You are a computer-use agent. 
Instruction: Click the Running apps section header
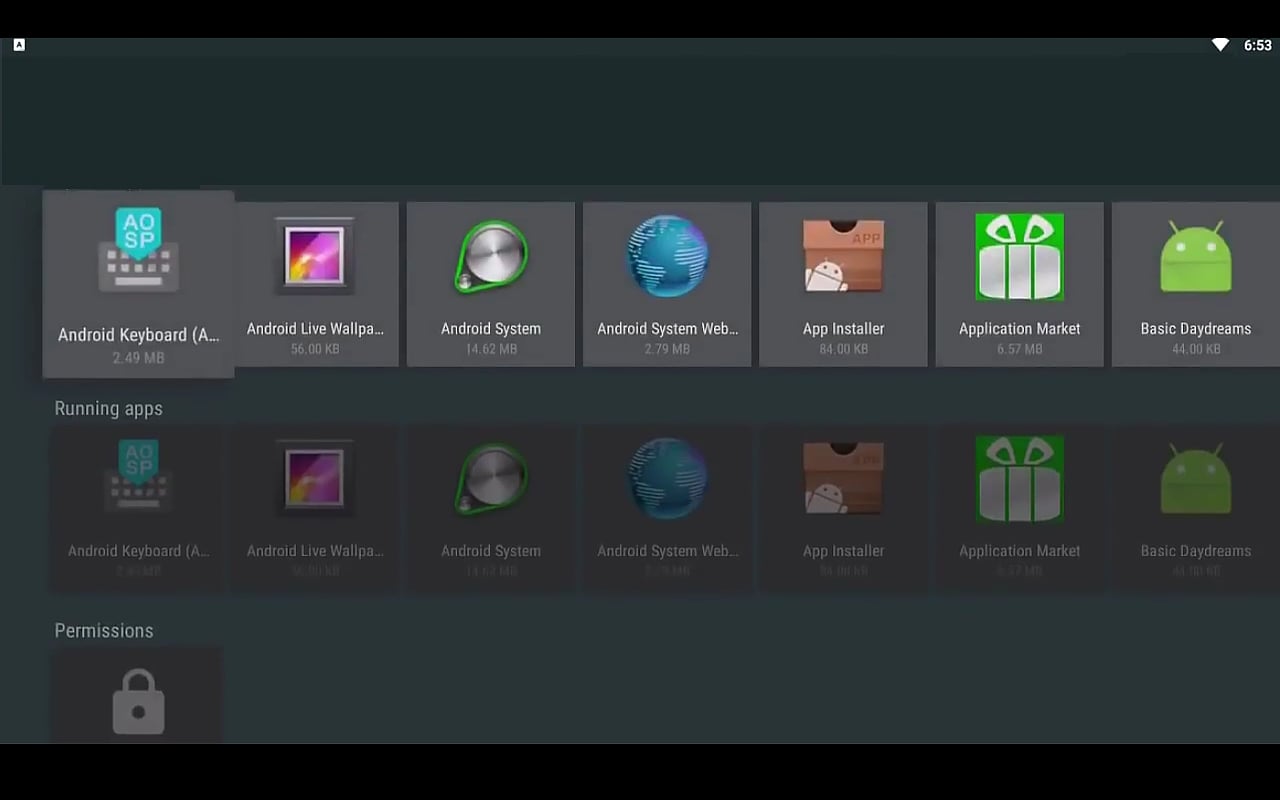tap(108, 408)
